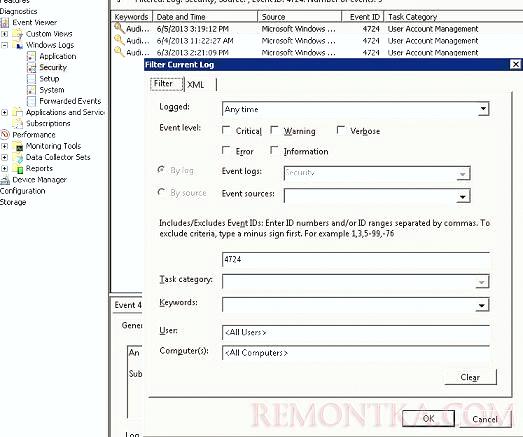This screenshot has height=437, width=523.
Task: Click audit key icon for 6/4/2013 event
Action: 119,40
